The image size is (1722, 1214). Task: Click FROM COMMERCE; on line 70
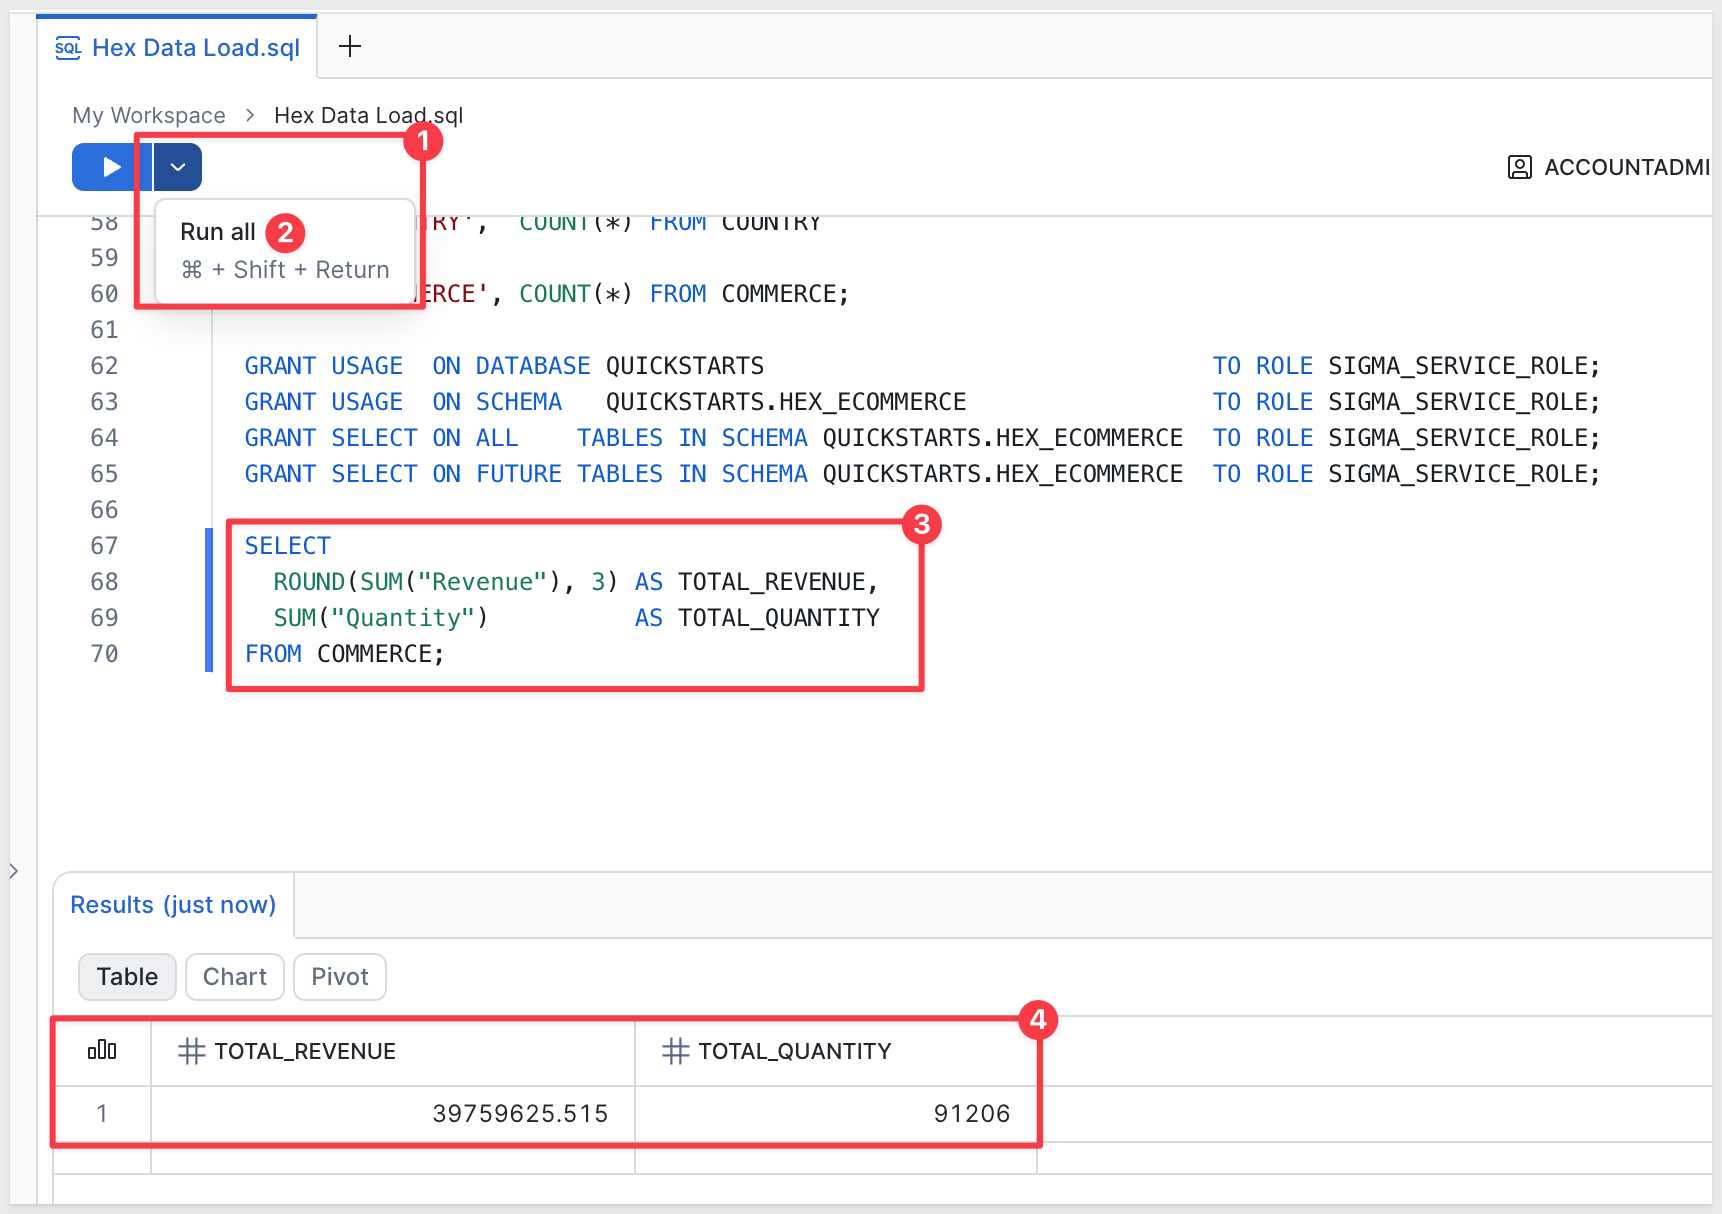(x=344, y=654)
